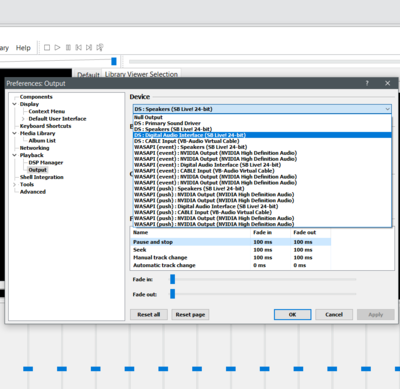Click the Reset all button

(x=149, y=315)
